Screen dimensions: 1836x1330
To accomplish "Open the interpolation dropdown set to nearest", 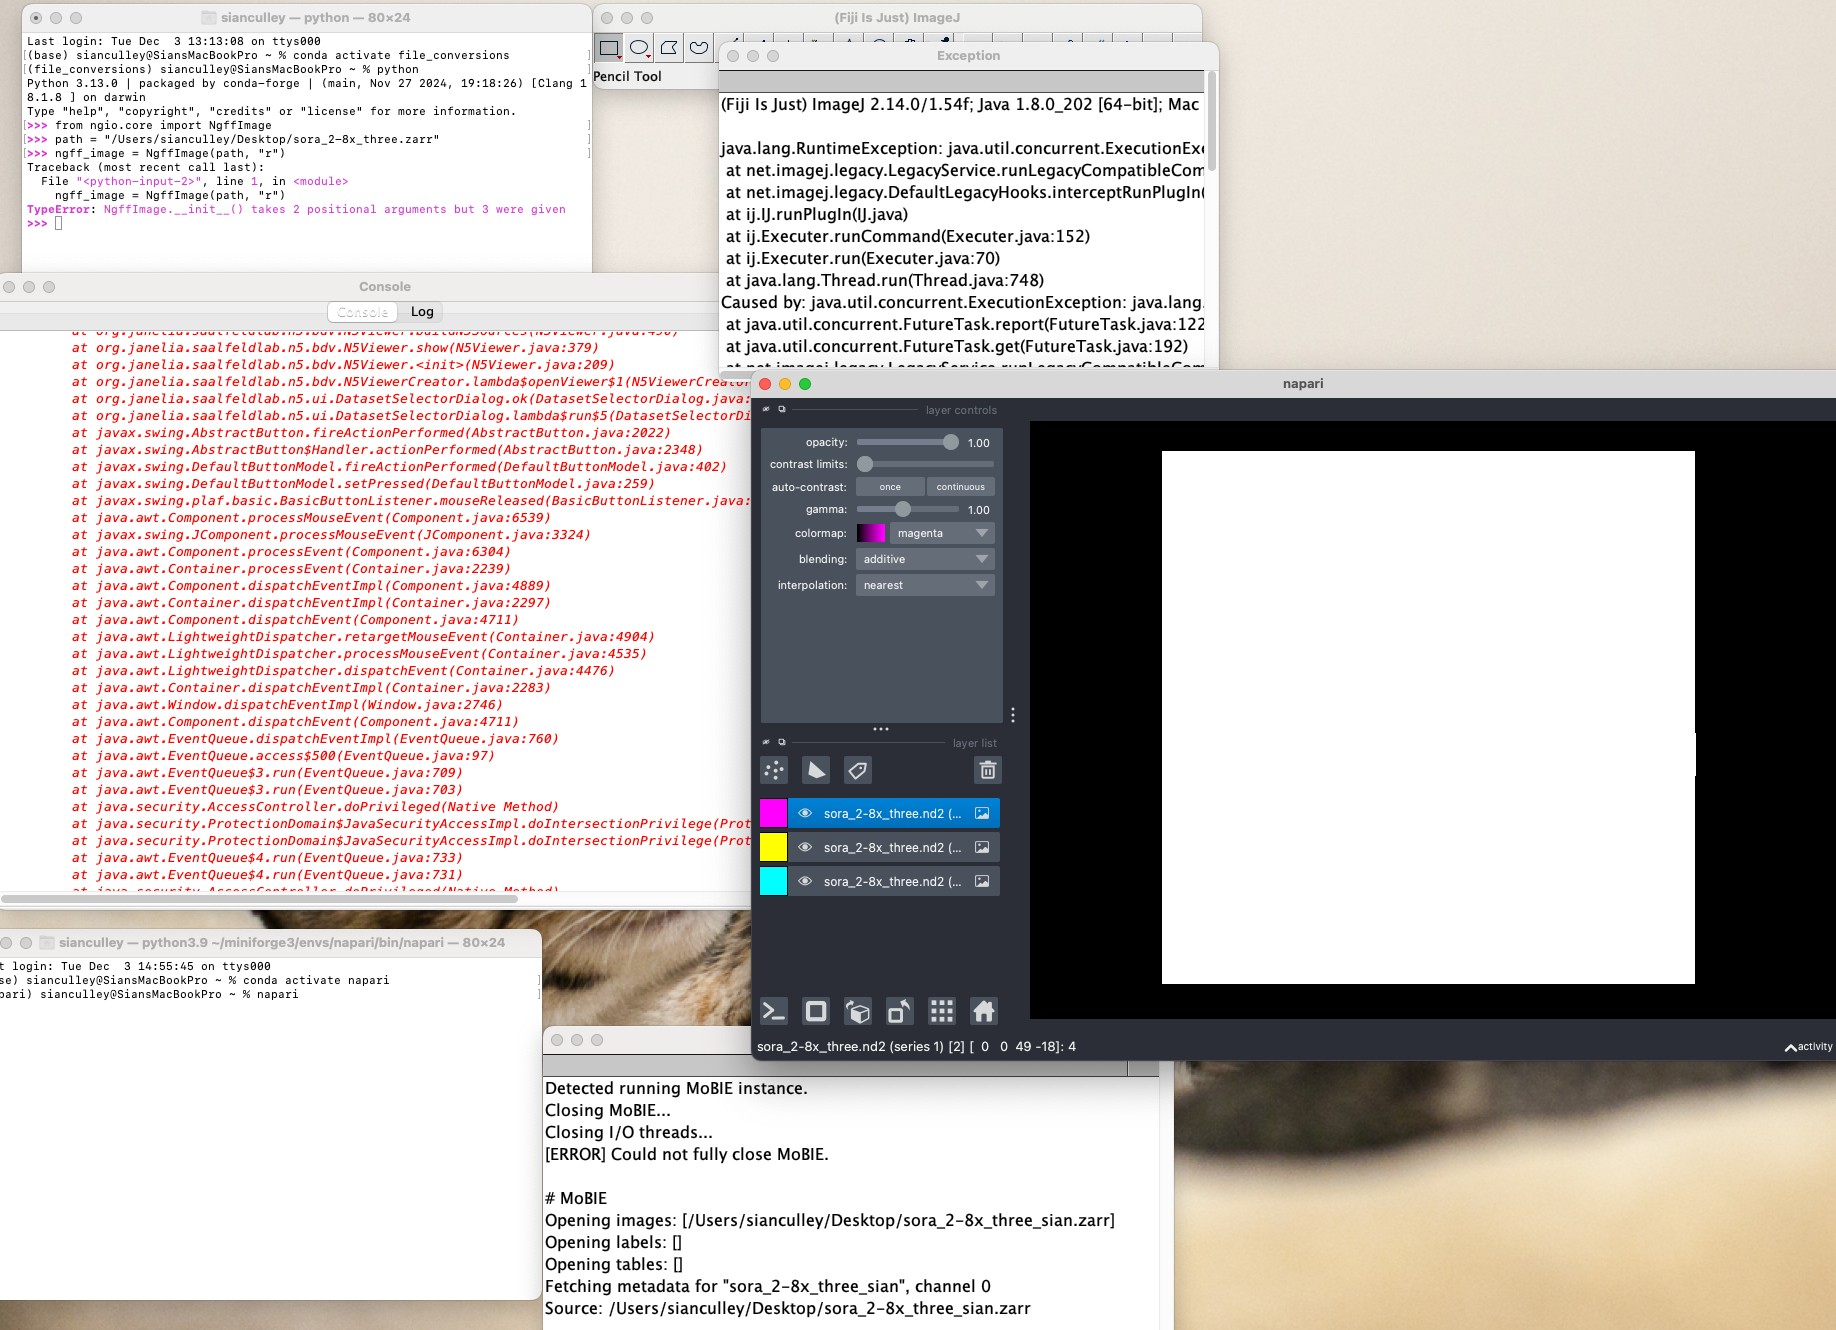I will [x=925, y=586].
